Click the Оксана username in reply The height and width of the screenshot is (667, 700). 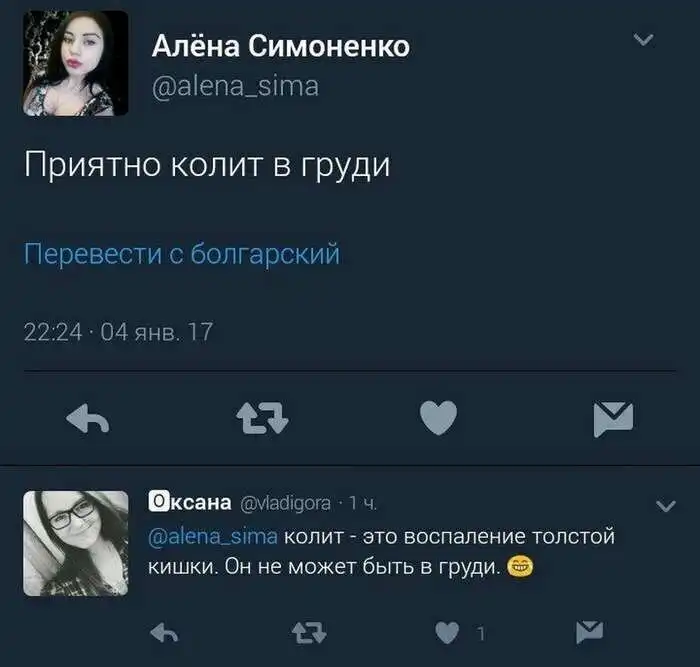[190, 502]
